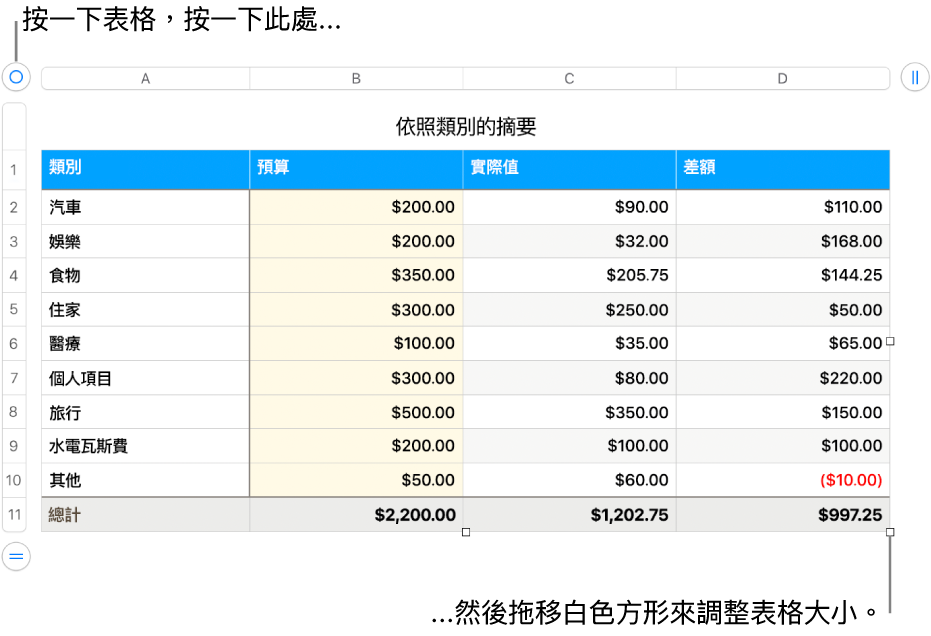Screen dimensions: 931x636
Task: Select row 2 header
Action: pyautogui.click(x=14, y=207)
